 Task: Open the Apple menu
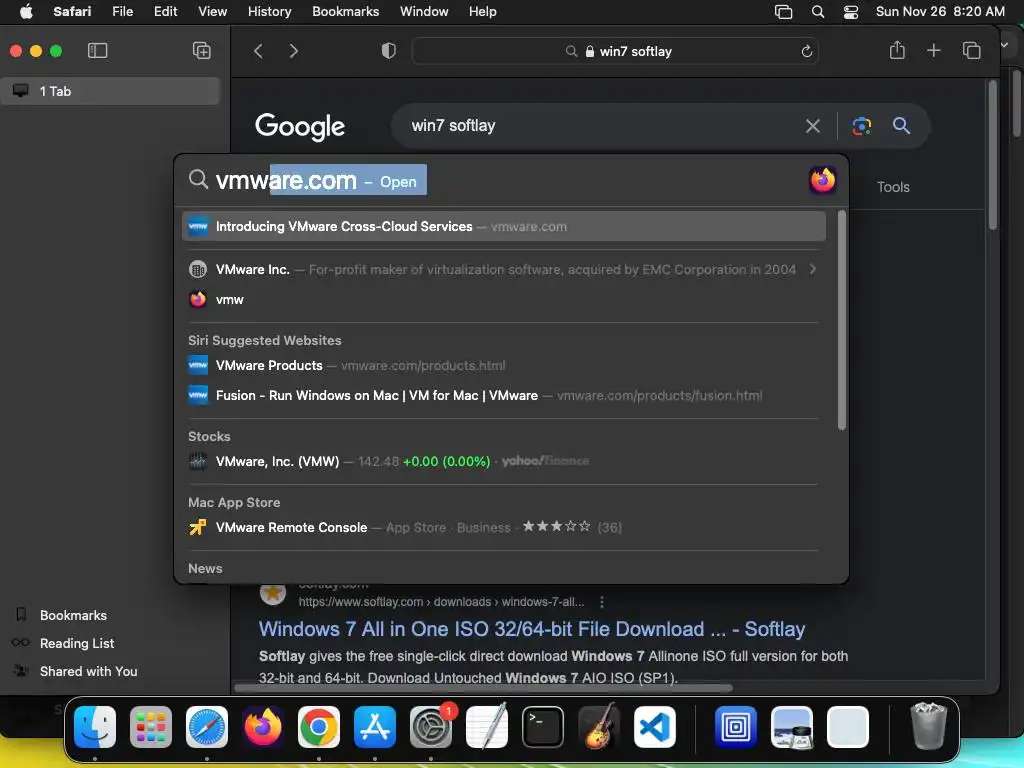tap(26, 12)
